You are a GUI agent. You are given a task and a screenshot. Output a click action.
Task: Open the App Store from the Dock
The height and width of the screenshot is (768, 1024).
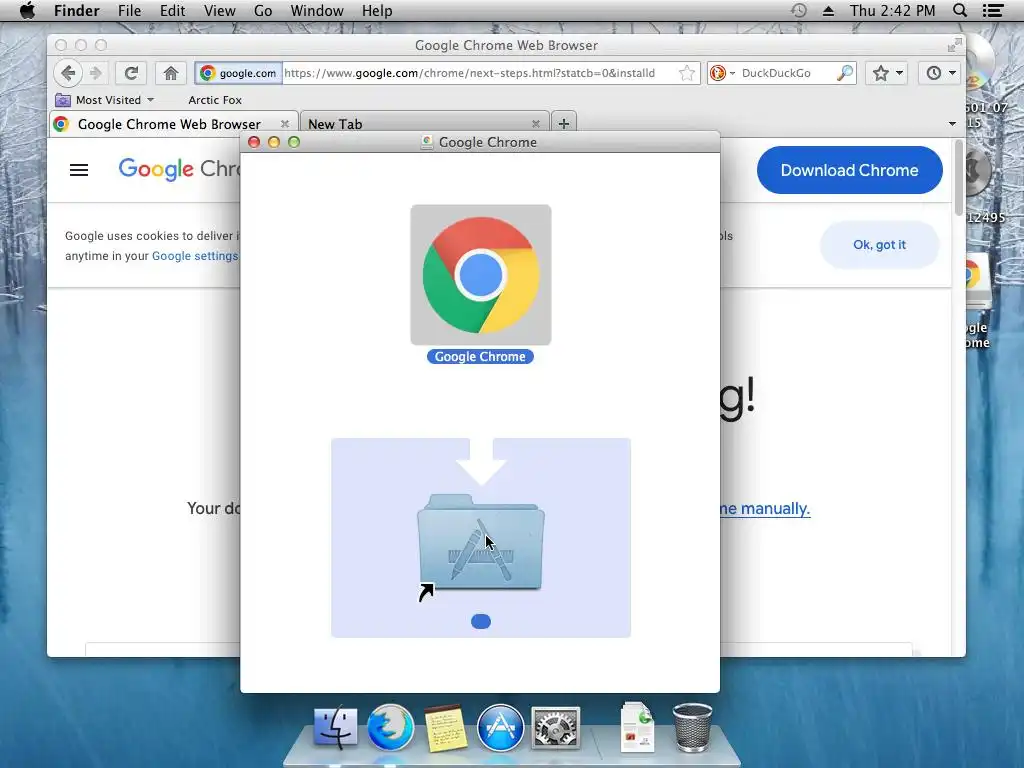(x=500, y=728)
